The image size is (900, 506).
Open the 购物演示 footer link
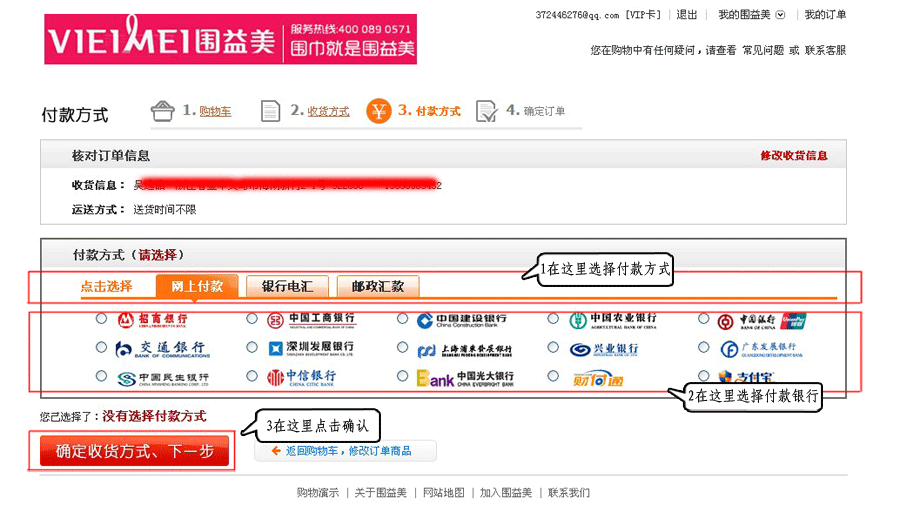(318, 492)
